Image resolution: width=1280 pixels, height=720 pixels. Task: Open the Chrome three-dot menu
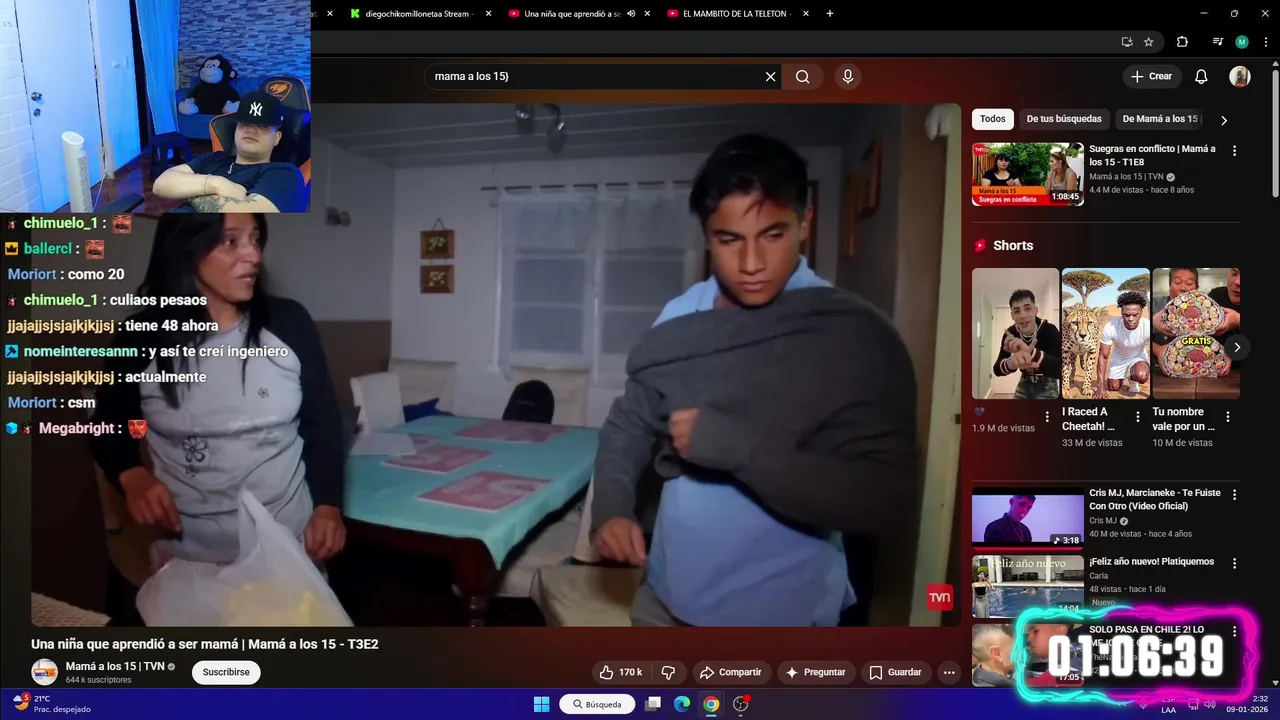[1267, 42]
